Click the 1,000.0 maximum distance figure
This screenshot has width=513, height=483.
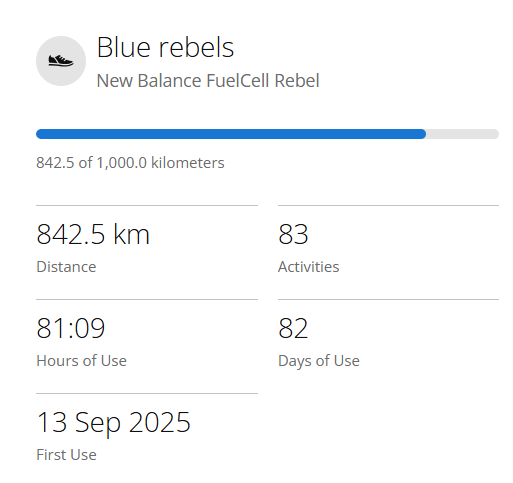tap(121, 163)
